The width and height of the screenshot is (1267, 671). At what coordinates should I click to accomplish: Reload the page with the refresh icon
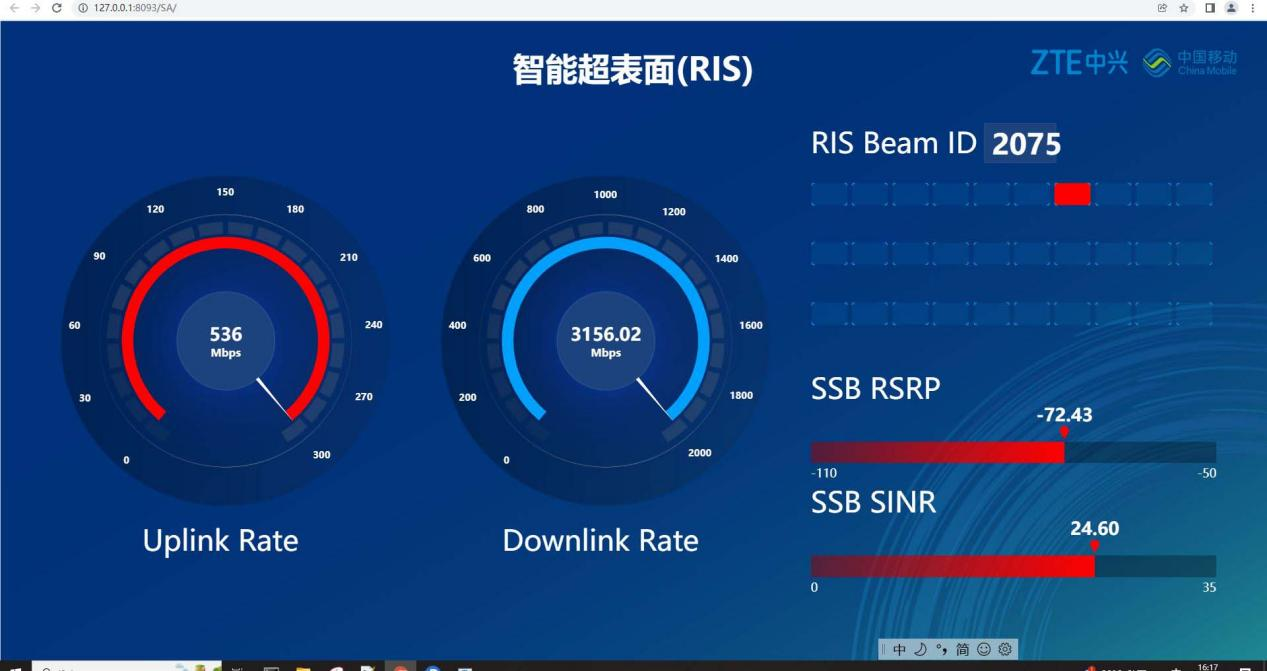56,8
